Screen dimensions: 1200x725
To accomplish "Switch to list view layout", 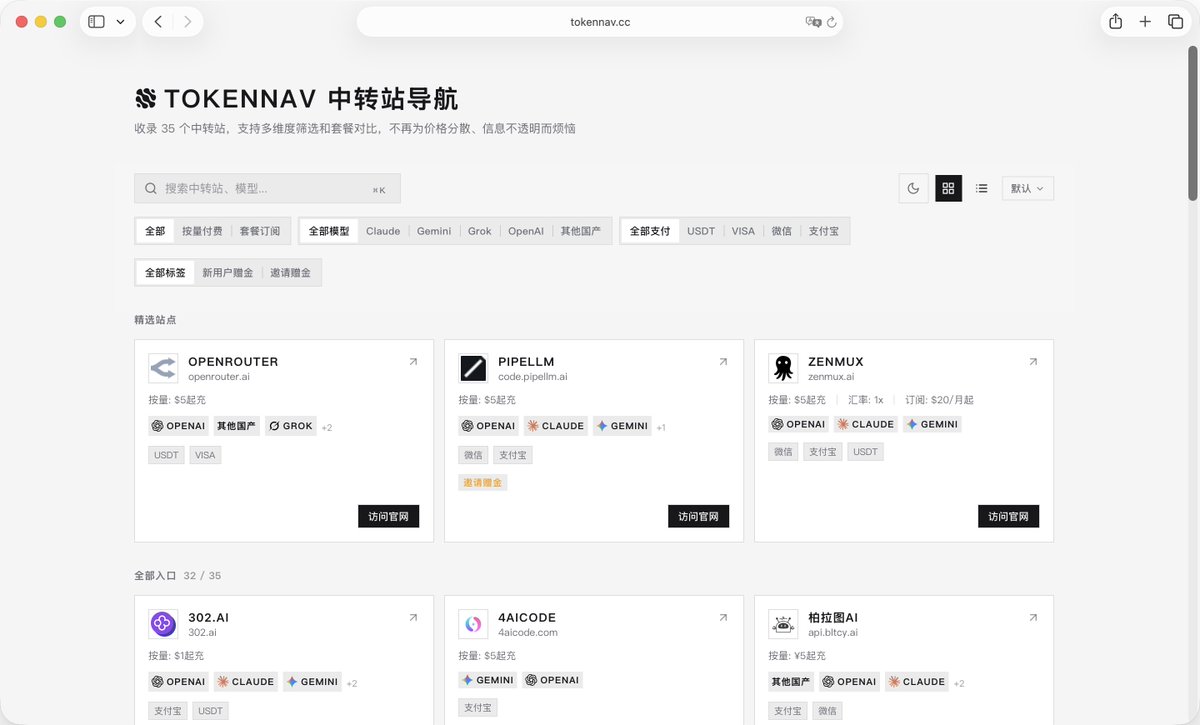I will 982,188.
